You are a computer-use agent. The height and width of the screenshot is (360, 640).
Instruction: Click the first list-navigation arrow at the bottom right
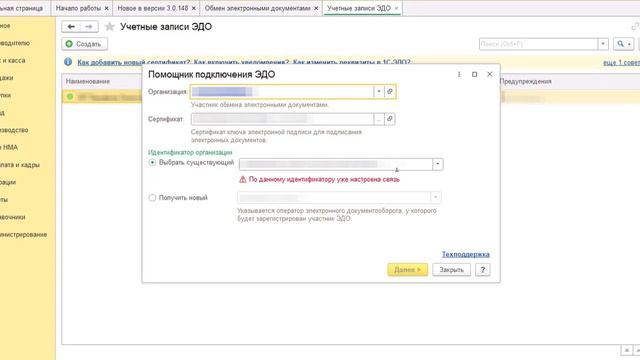coord(626,350)
